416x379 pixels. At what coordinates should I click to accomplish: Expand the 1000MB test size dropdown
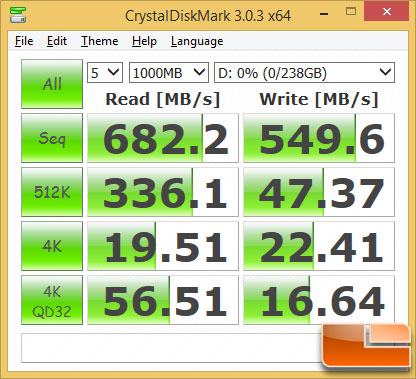[169, 72]
